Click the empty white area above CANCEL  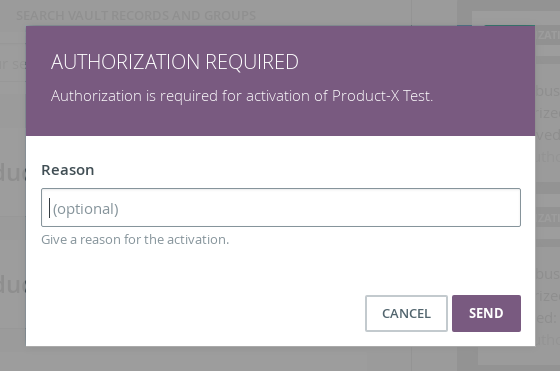(x=406, y=271)
